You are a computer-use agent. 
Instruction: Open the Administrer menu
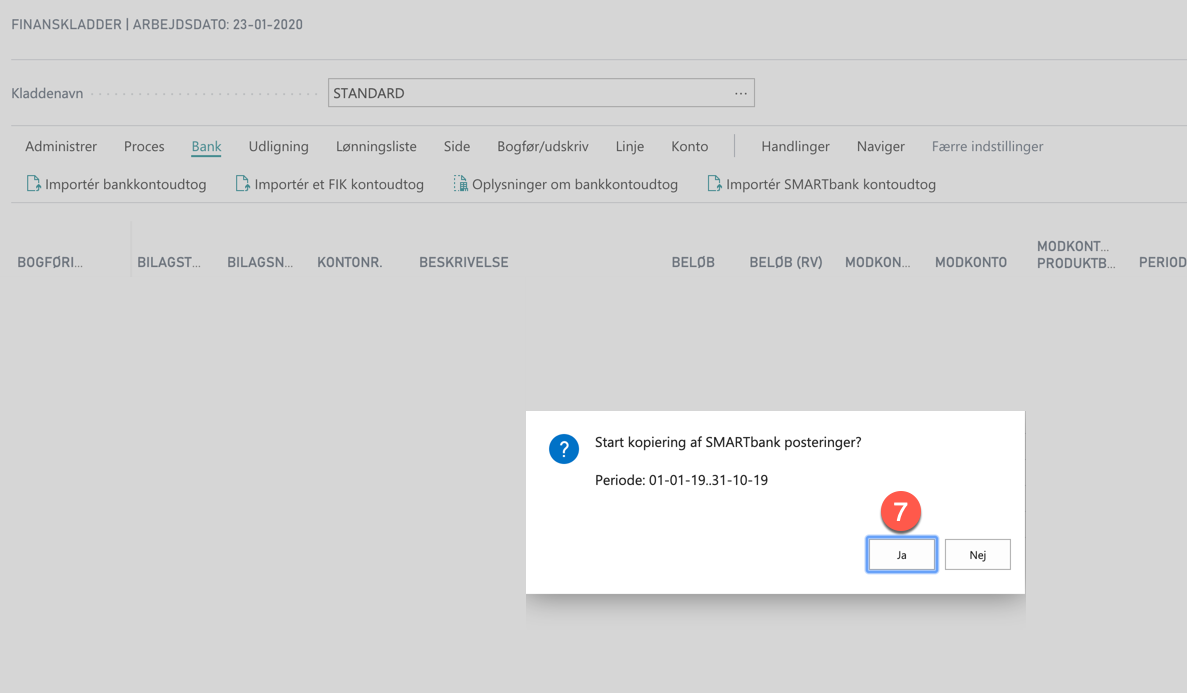click(x=61, y=146)
